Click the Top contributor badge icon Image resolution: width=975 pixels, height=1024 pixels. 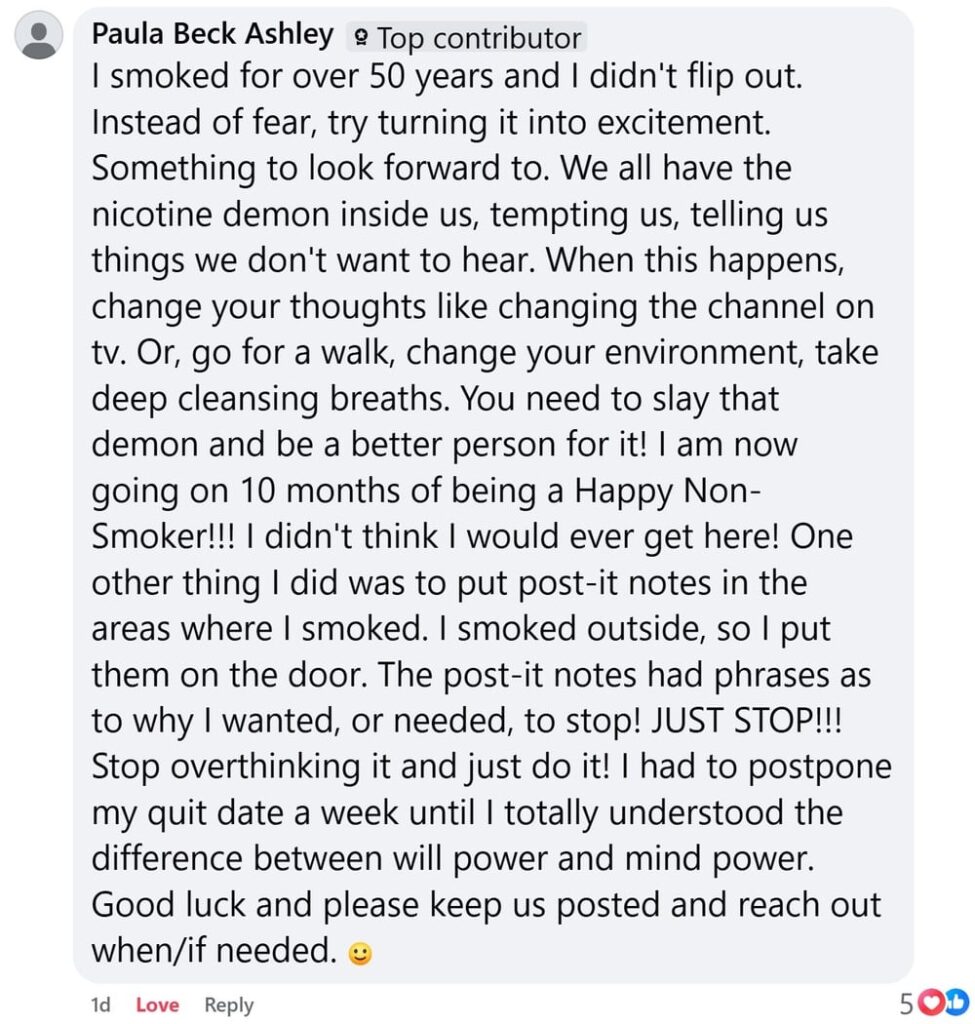360,39
